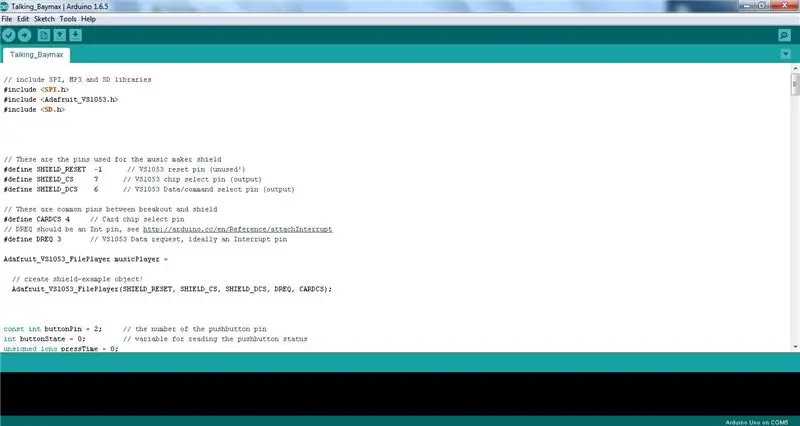Image resolution: width=800 pixels, height=426 pixels.
Task: Click the editor vertical scrollbar thumb
Action: (x=795, y=84)
